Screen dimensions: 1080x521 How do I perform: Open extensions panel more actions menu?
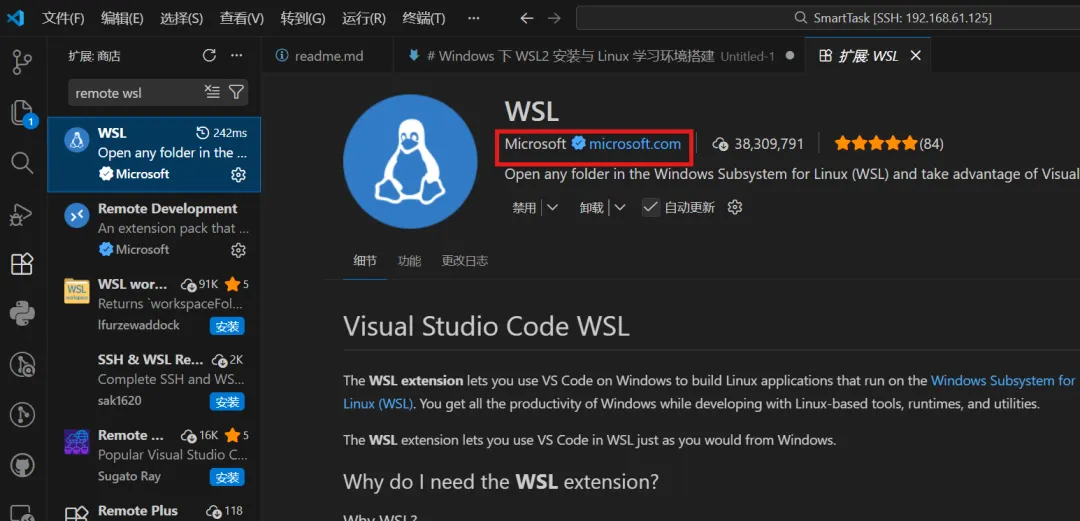(x=236, y=56)
